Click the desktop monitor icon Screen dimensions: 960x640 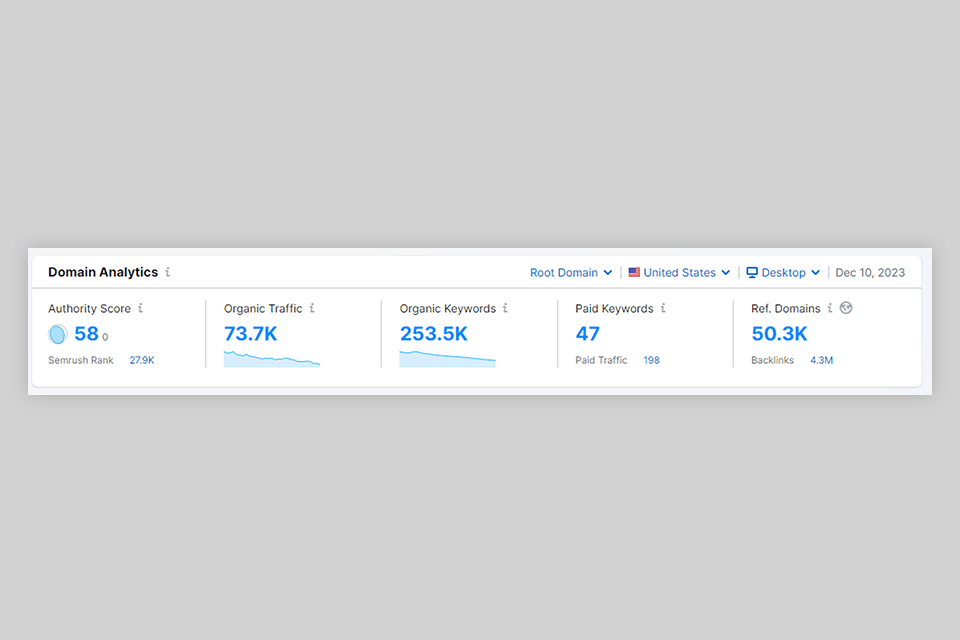coord(752,272)
